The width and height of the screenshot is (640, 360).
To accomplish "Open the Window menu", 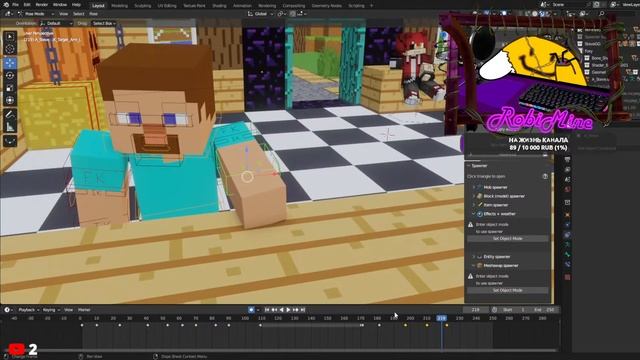I will tap(60, 5).
